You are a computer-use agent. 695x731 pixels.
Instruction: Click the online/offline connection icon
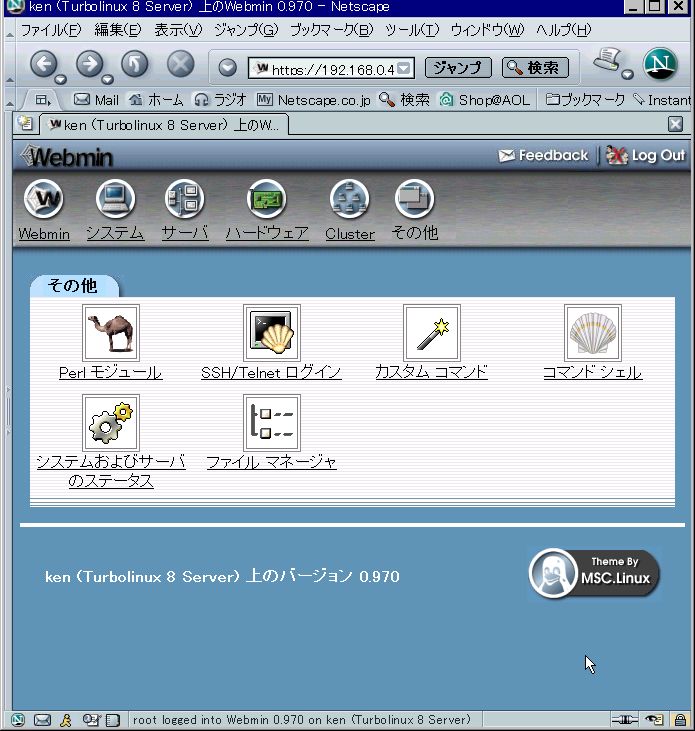(x=625, y=720)
